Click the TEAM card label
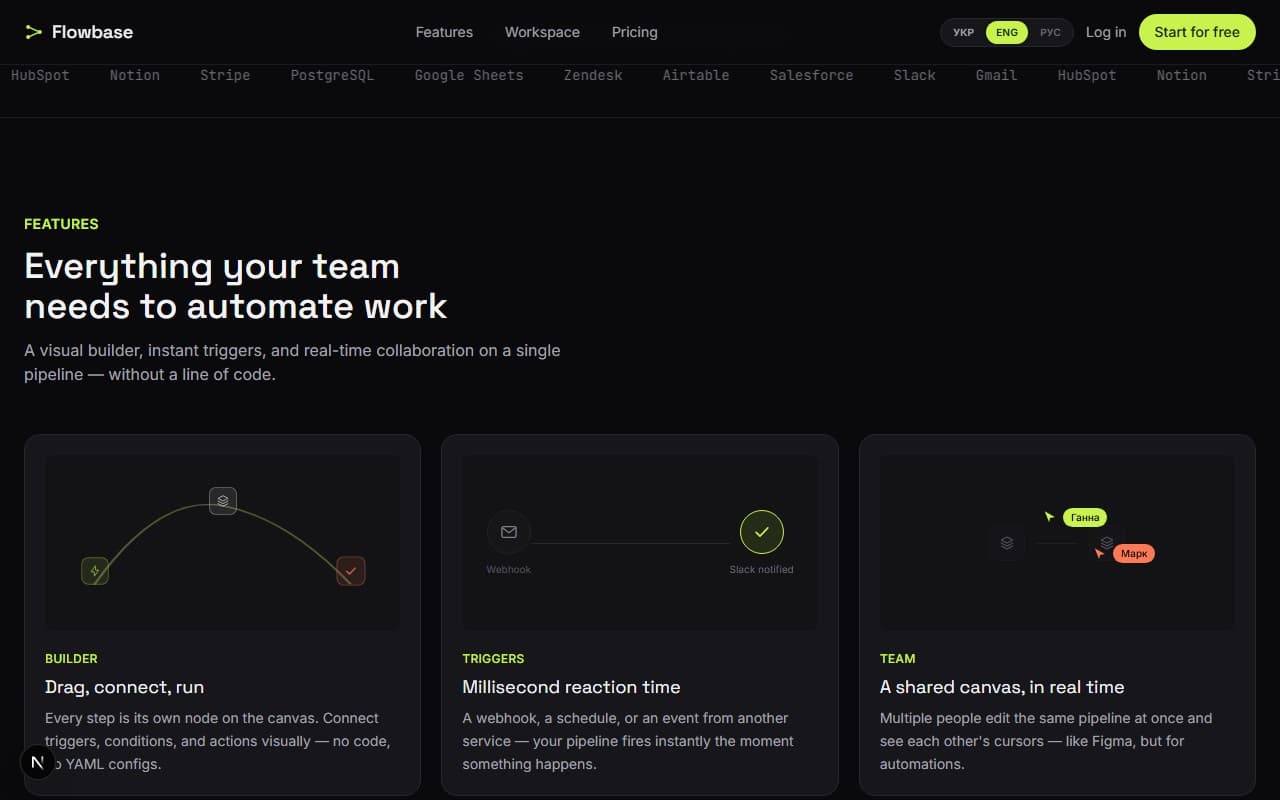Viewport: 1280px width, 800px height. click(898, 658)
